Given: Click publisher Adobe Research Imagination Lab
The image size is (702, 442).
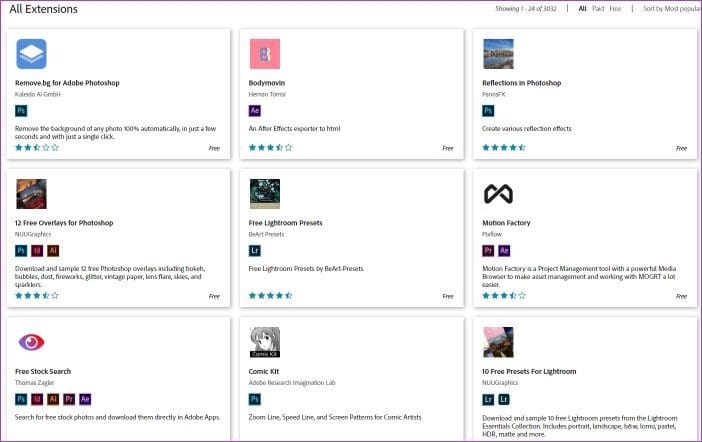Looking at the screenshot, I should pyautogui.click(x=292, y=383).
